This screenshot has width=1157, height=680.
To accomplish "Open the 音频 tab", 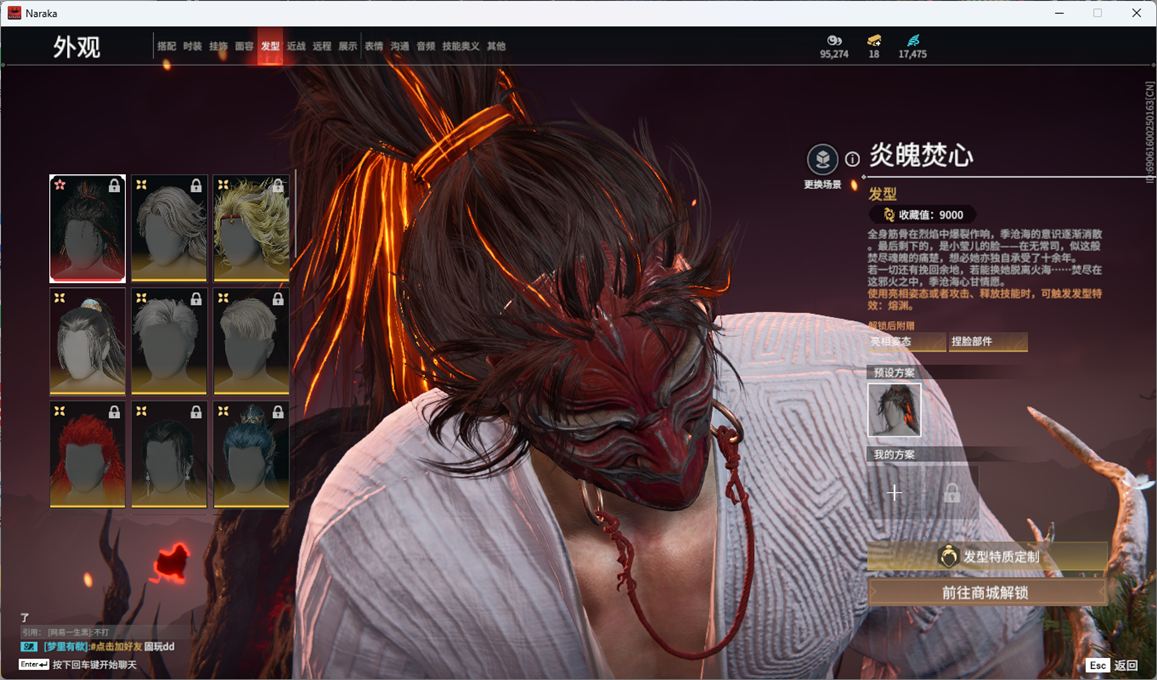I will point(426,46).
